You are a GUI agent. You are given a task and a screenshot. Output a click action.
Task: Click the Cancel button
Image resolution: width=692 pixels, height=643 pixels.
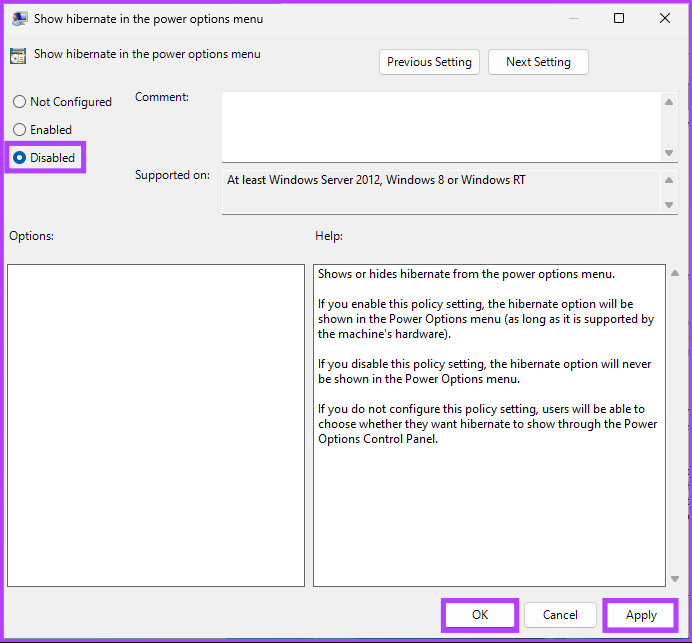[560, 615]
